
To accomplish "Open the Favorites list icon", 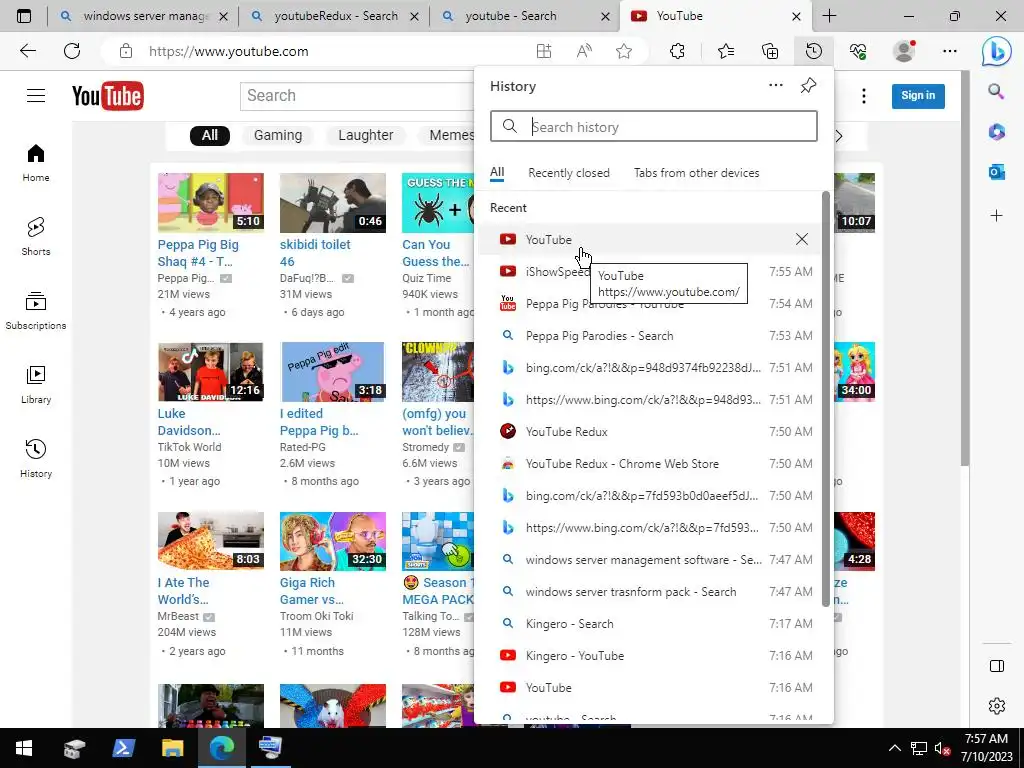I will (726, 51).
